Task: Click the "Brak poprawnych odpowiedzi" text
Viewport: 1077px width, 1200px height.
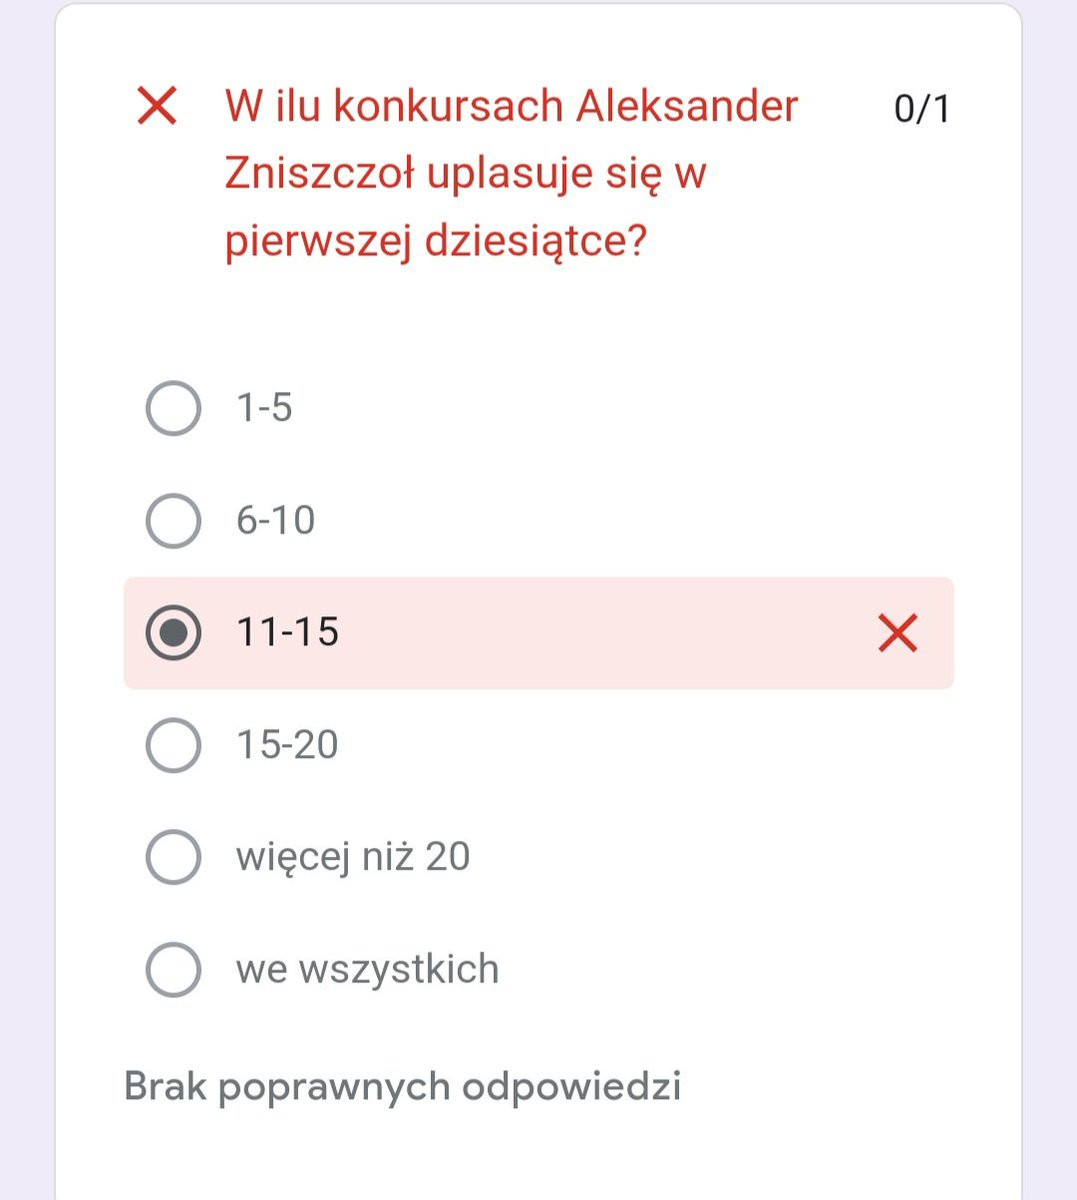Action: click(402, 1086)
